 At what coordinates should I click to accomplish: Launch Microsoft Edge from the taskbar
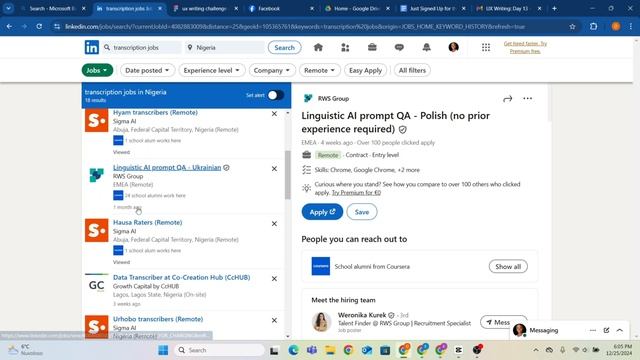tap(293, 350)
